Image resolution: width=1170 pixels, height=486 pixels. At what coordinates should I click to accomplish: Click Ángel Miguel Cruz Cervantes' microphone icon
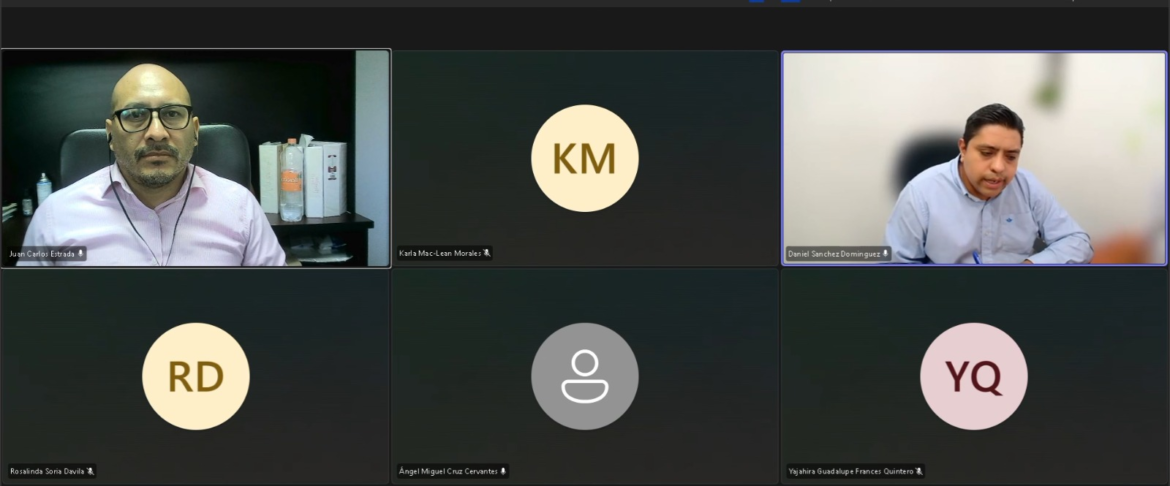504,471
